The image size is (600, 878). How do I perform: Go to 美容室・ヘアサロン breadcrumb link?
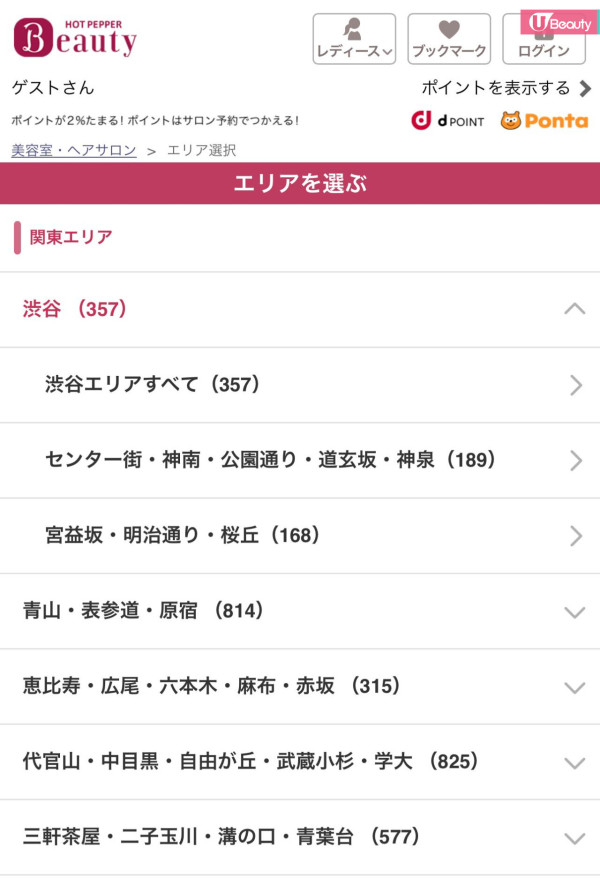coord(74,150)
